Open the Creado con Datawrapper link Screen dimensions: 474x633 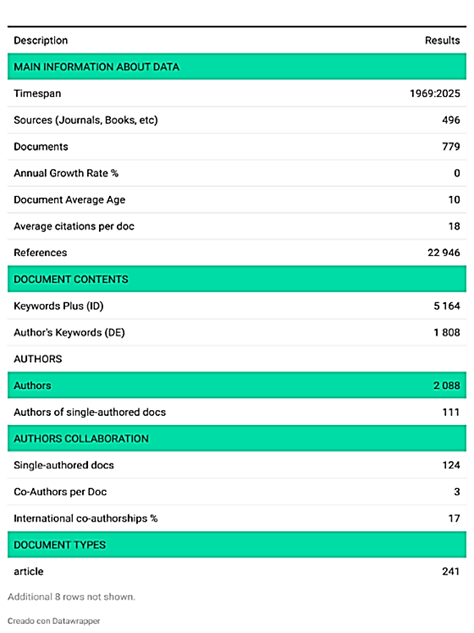tap(54, 621)
